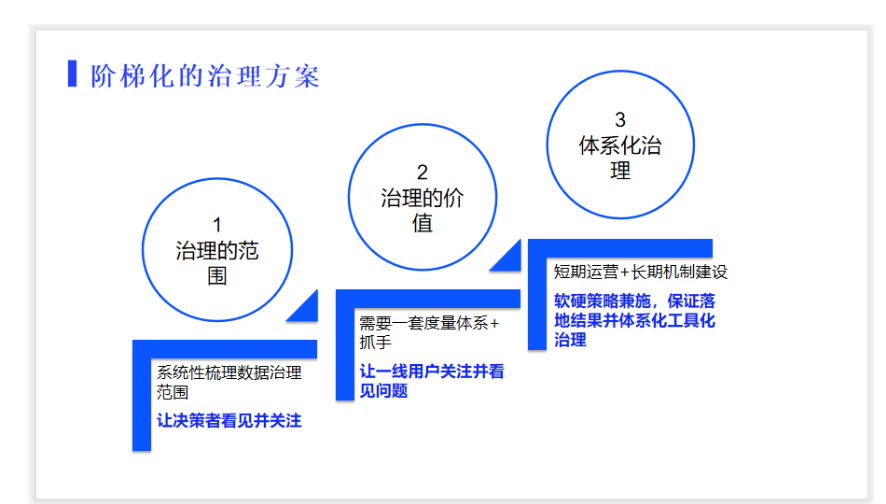Click the text 需要一套度量体系+抓手
The image size is (886, 504).
coord(429,332)
